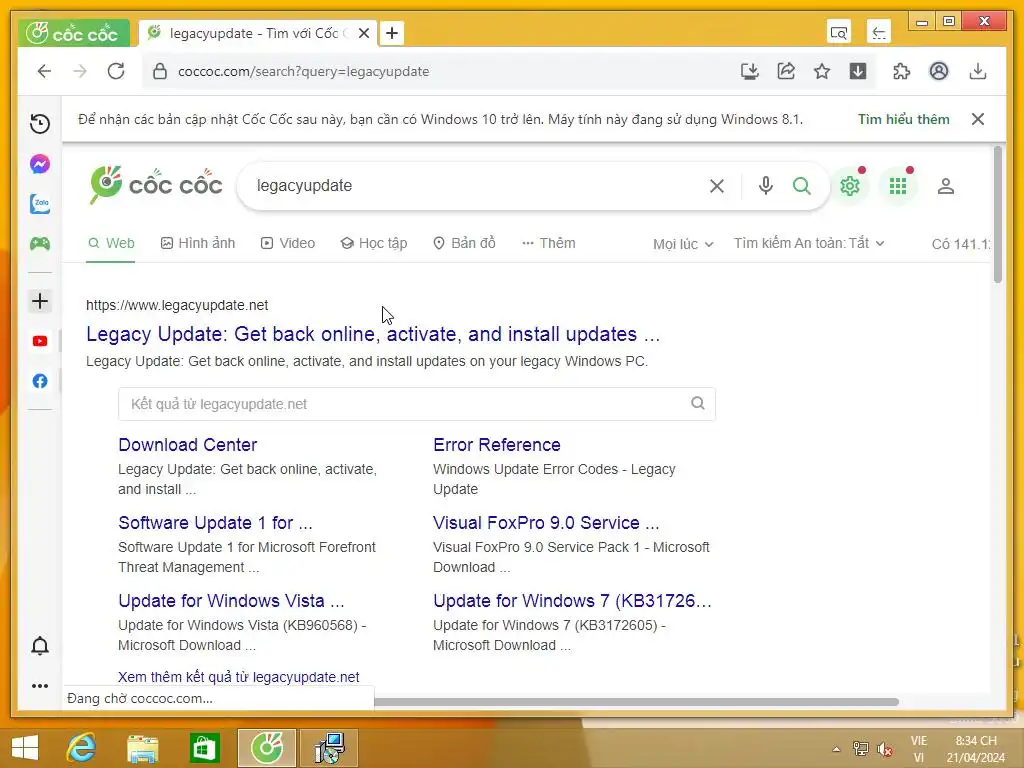Click the Cốc Cốc logo on search page
The image size is (1024, 768).
click(x=156, y=185)
